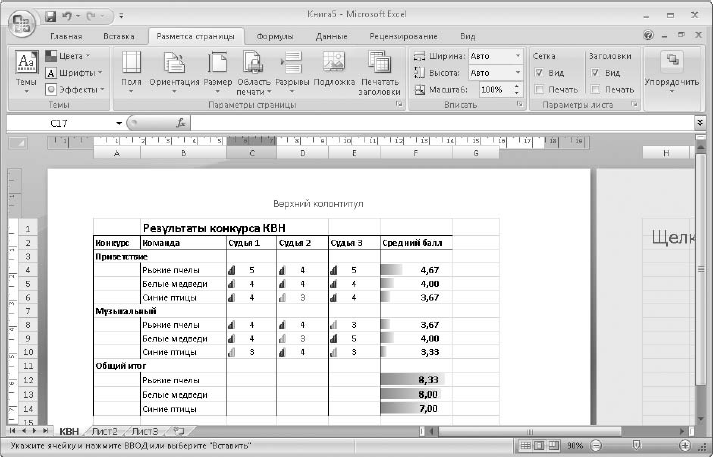713x457 pixels.
Task: Toggle Заголовки Вид (headings view) checkbox
Action: pos(596,73)
